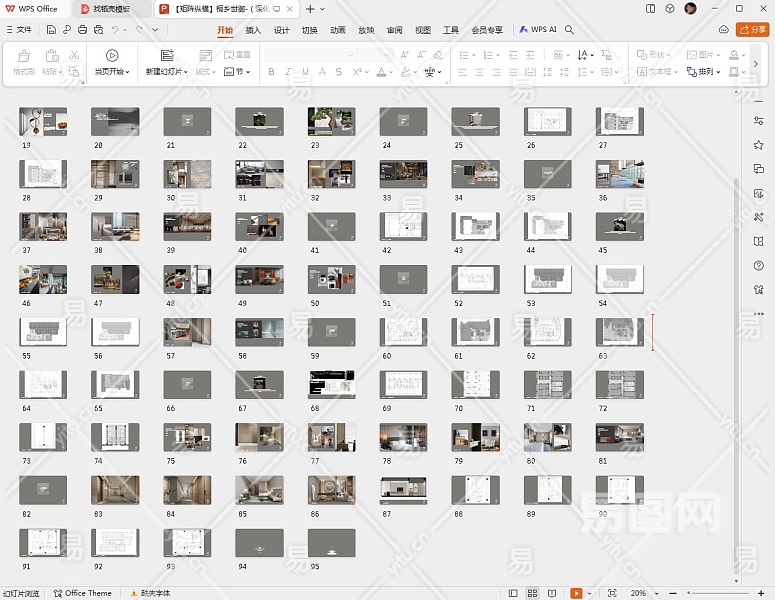Click the start slideshow from current slide icon
This screenshot has height=600, width=775.
[112, 56]
